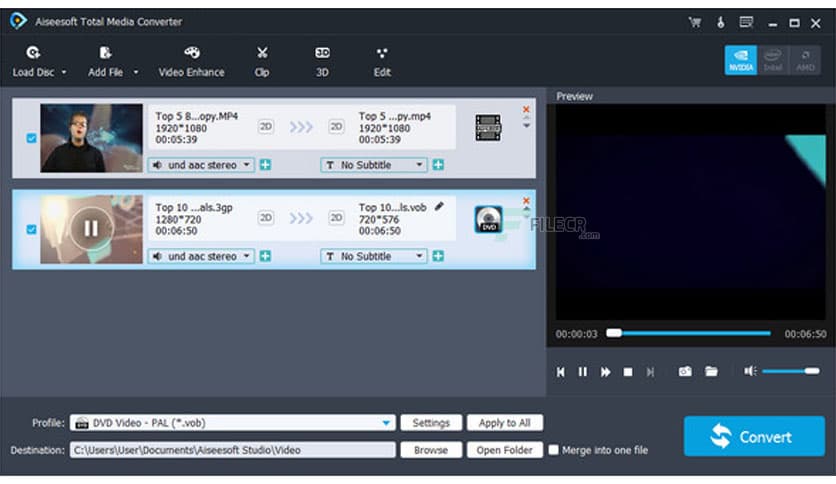Browse for destination folder
The height and width of the screenshot is (484, 836).
431,450
